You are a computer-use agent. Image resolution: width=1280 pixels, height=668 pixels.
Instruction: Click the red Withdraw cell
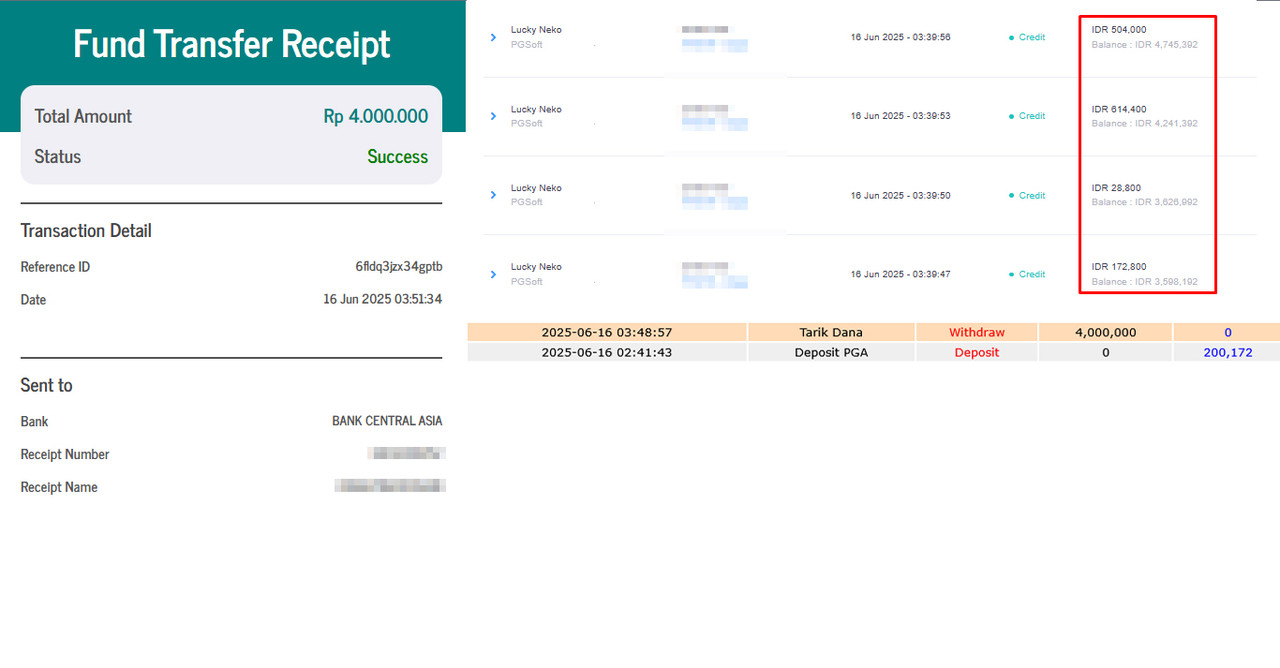point(977,332)
